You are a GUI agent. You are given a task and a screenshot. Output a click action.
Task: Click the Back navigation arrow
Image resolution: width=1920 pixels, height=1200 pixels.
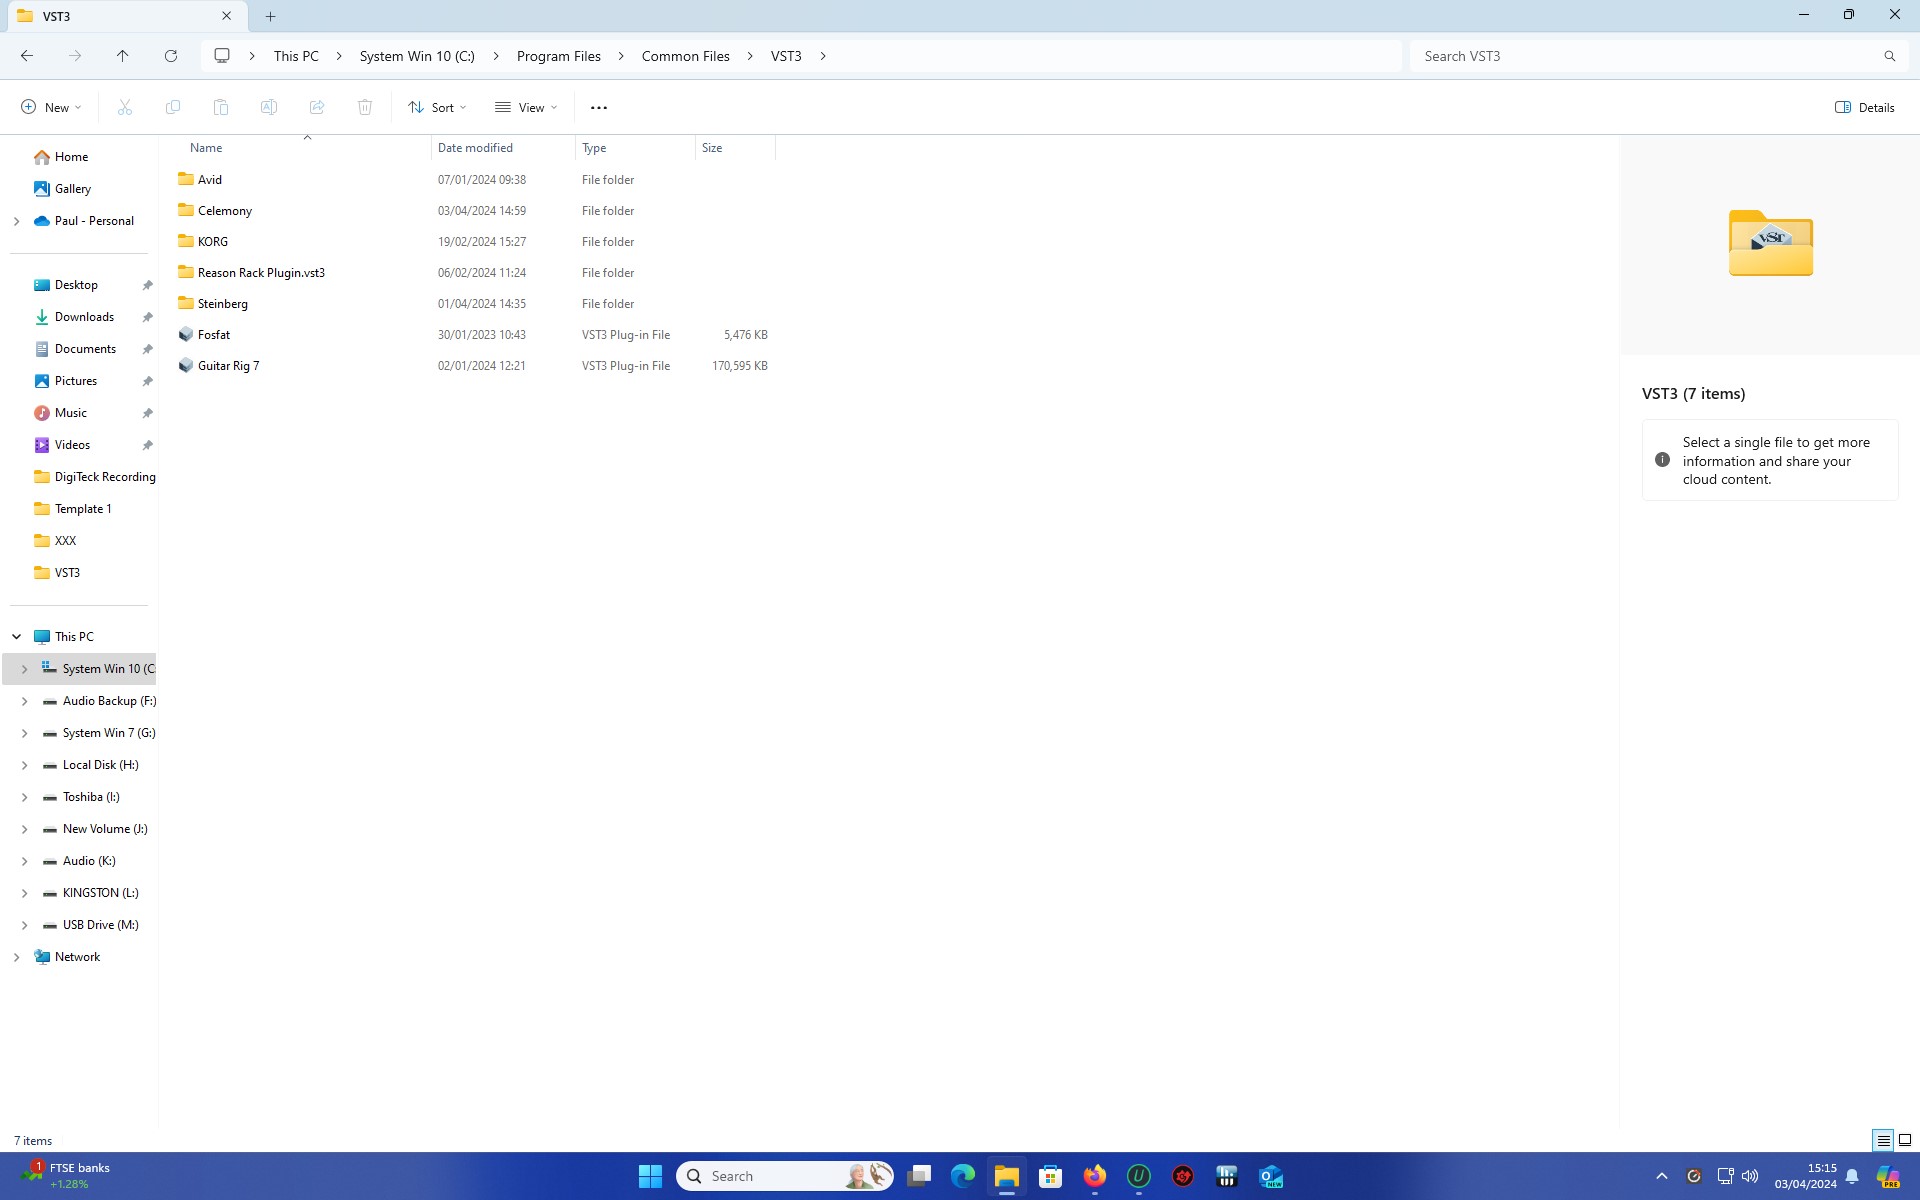click(27, 56)
